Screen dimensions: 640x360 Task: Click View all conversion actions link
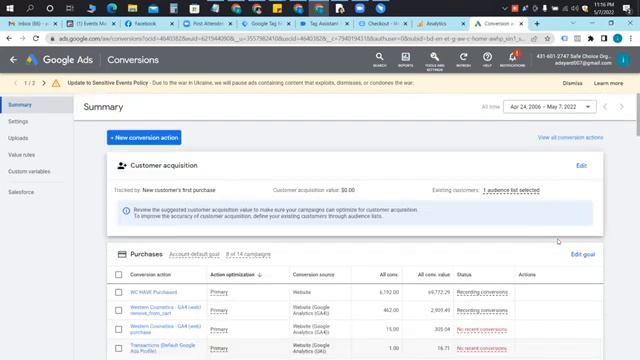coord(570,138)
